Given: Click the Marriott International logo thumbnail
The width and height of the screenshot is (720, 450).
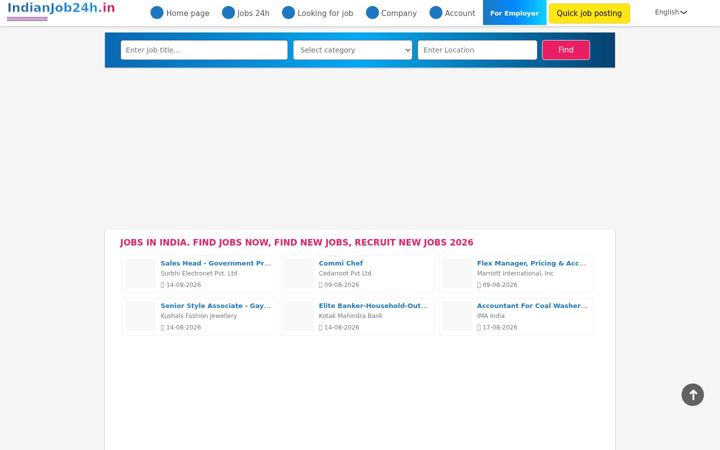Looking at the screenshot, I should point(457,274).
